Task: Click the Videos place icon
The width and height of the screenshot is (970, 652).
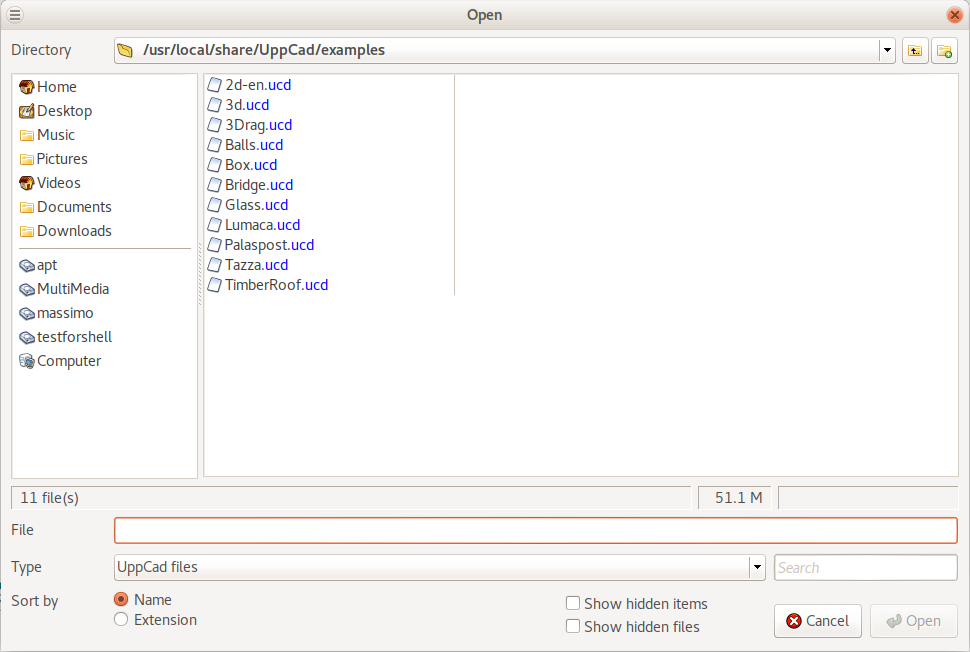Action: click(x=27, y=183)
